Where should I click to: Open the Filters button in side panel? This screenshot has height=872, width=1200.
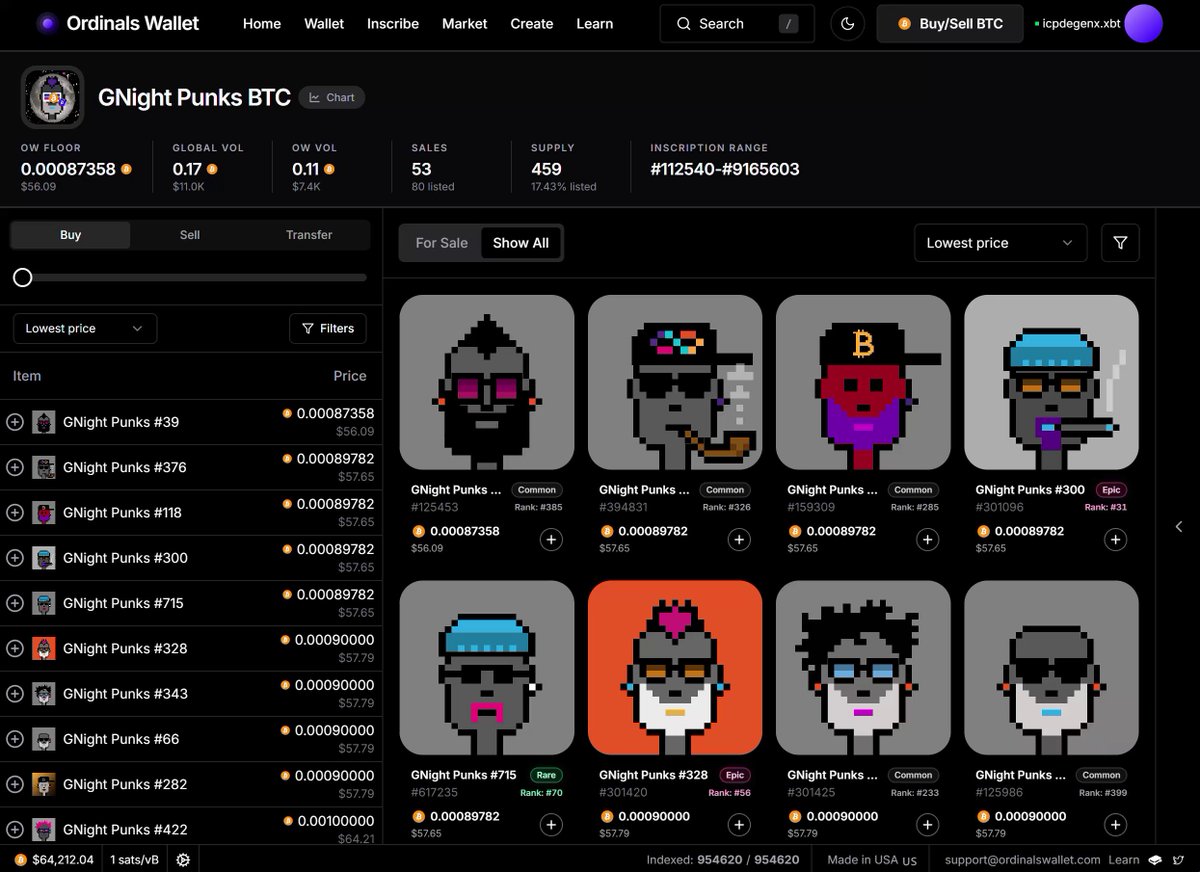click(328, 328)
